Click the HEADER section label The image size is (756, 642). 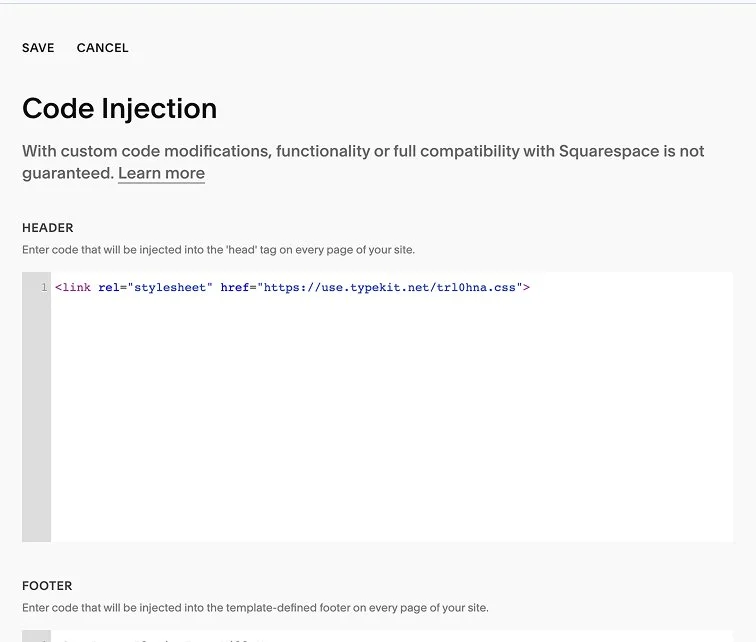coord(48,228)
